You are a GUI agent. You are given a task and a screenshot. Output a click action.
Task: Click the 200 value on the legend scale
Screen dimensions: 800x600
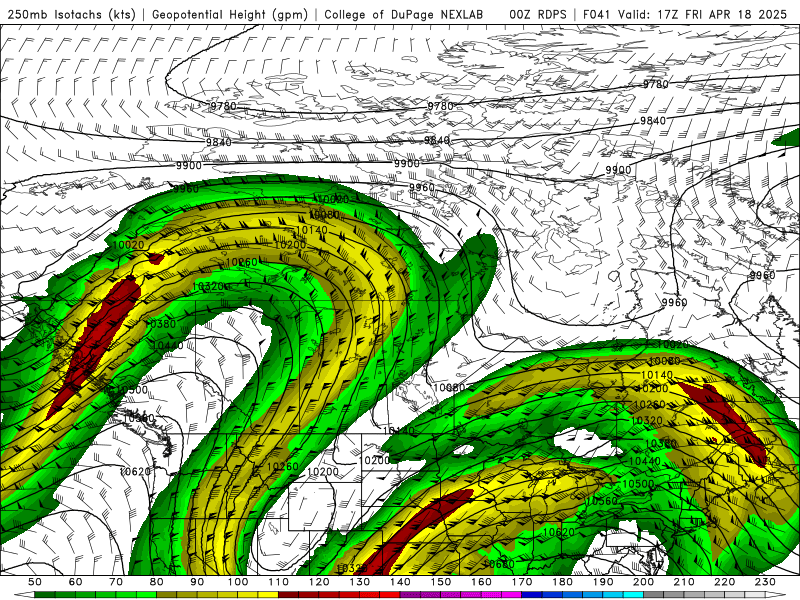click(x=643, y=582)
